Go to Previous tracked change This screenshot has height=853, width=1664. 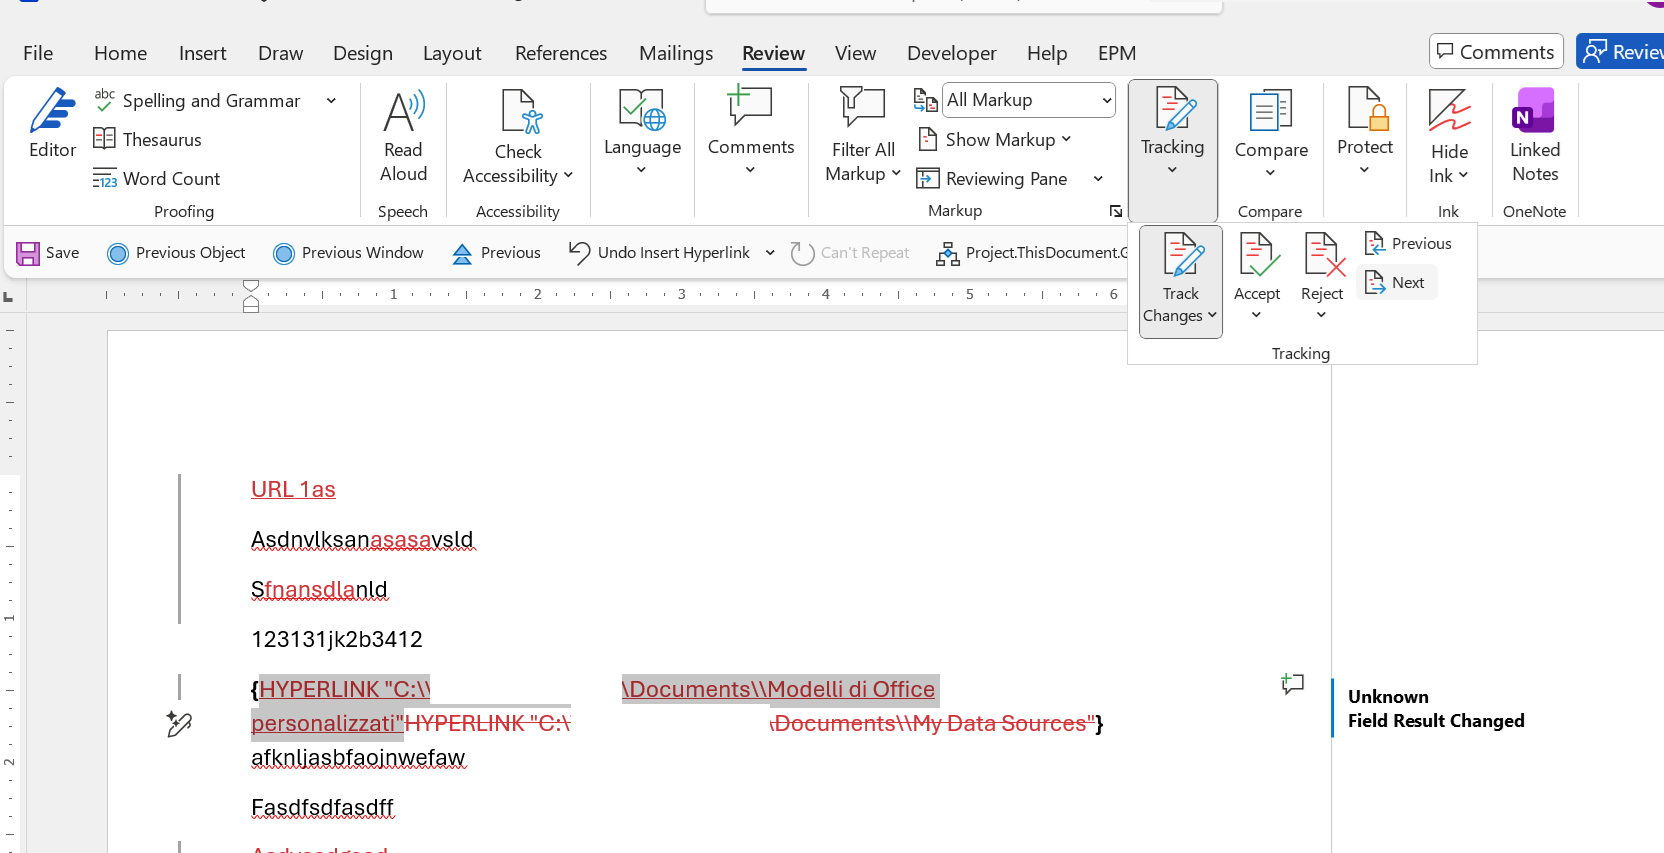[x=1408, y=243]
